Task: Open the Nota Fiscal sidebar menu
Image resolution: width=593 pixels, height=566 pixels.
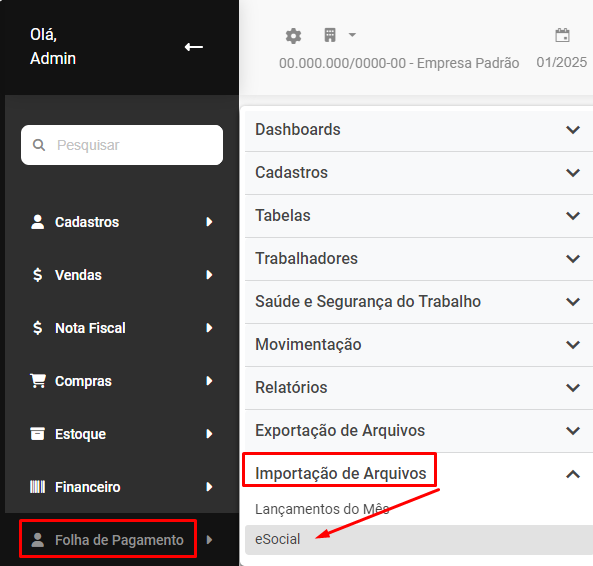Action: (121, 328)
